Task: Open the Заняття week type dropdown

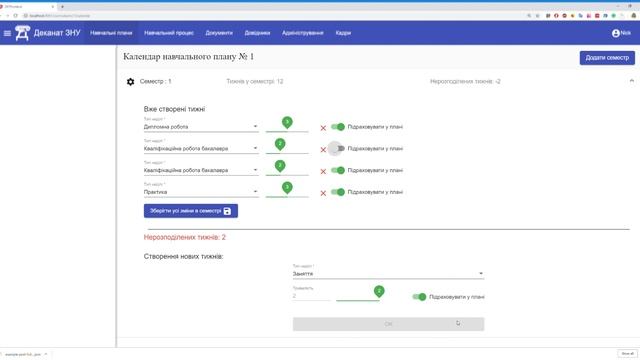Action: [388, 274]
